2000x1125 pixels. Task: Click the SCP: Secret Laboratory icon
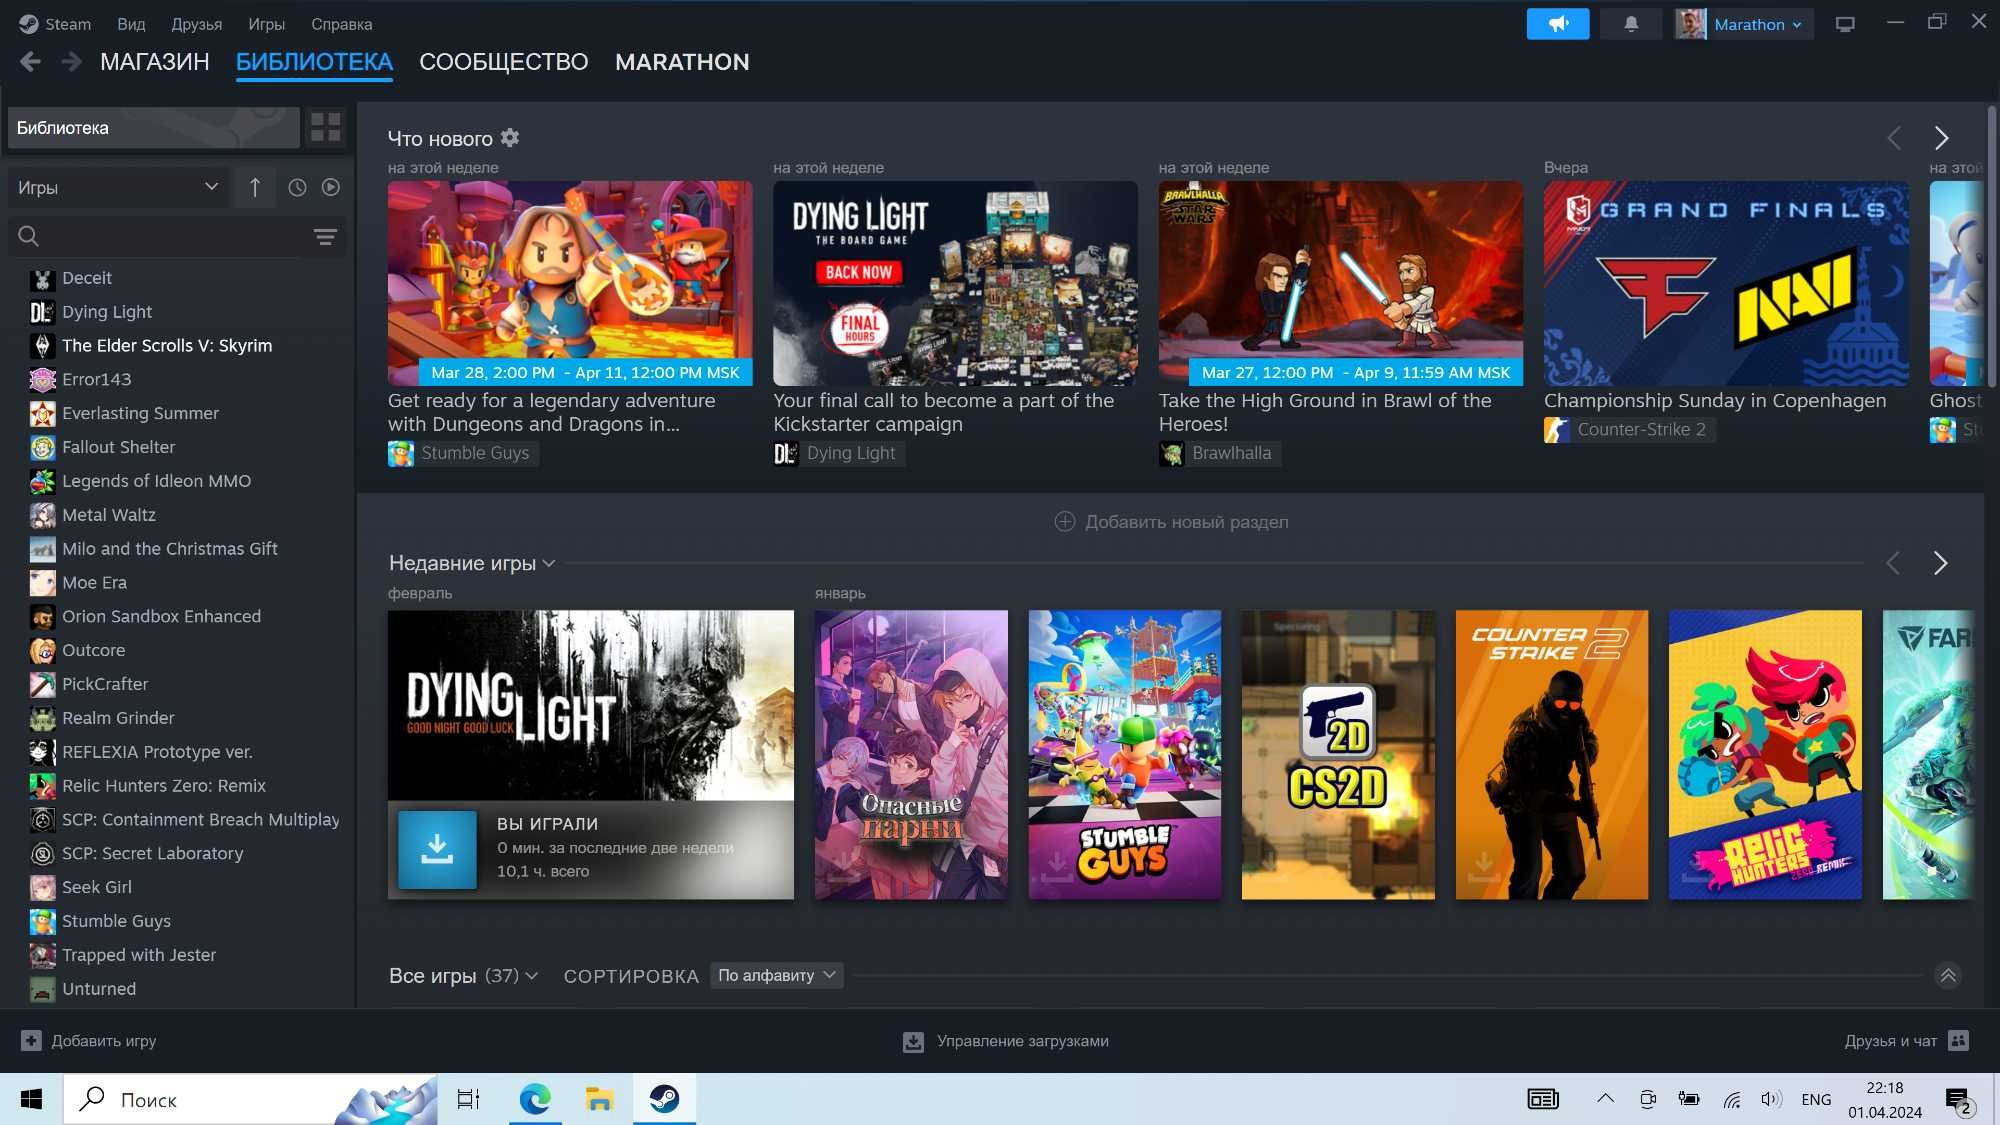(x=42, y=854)
